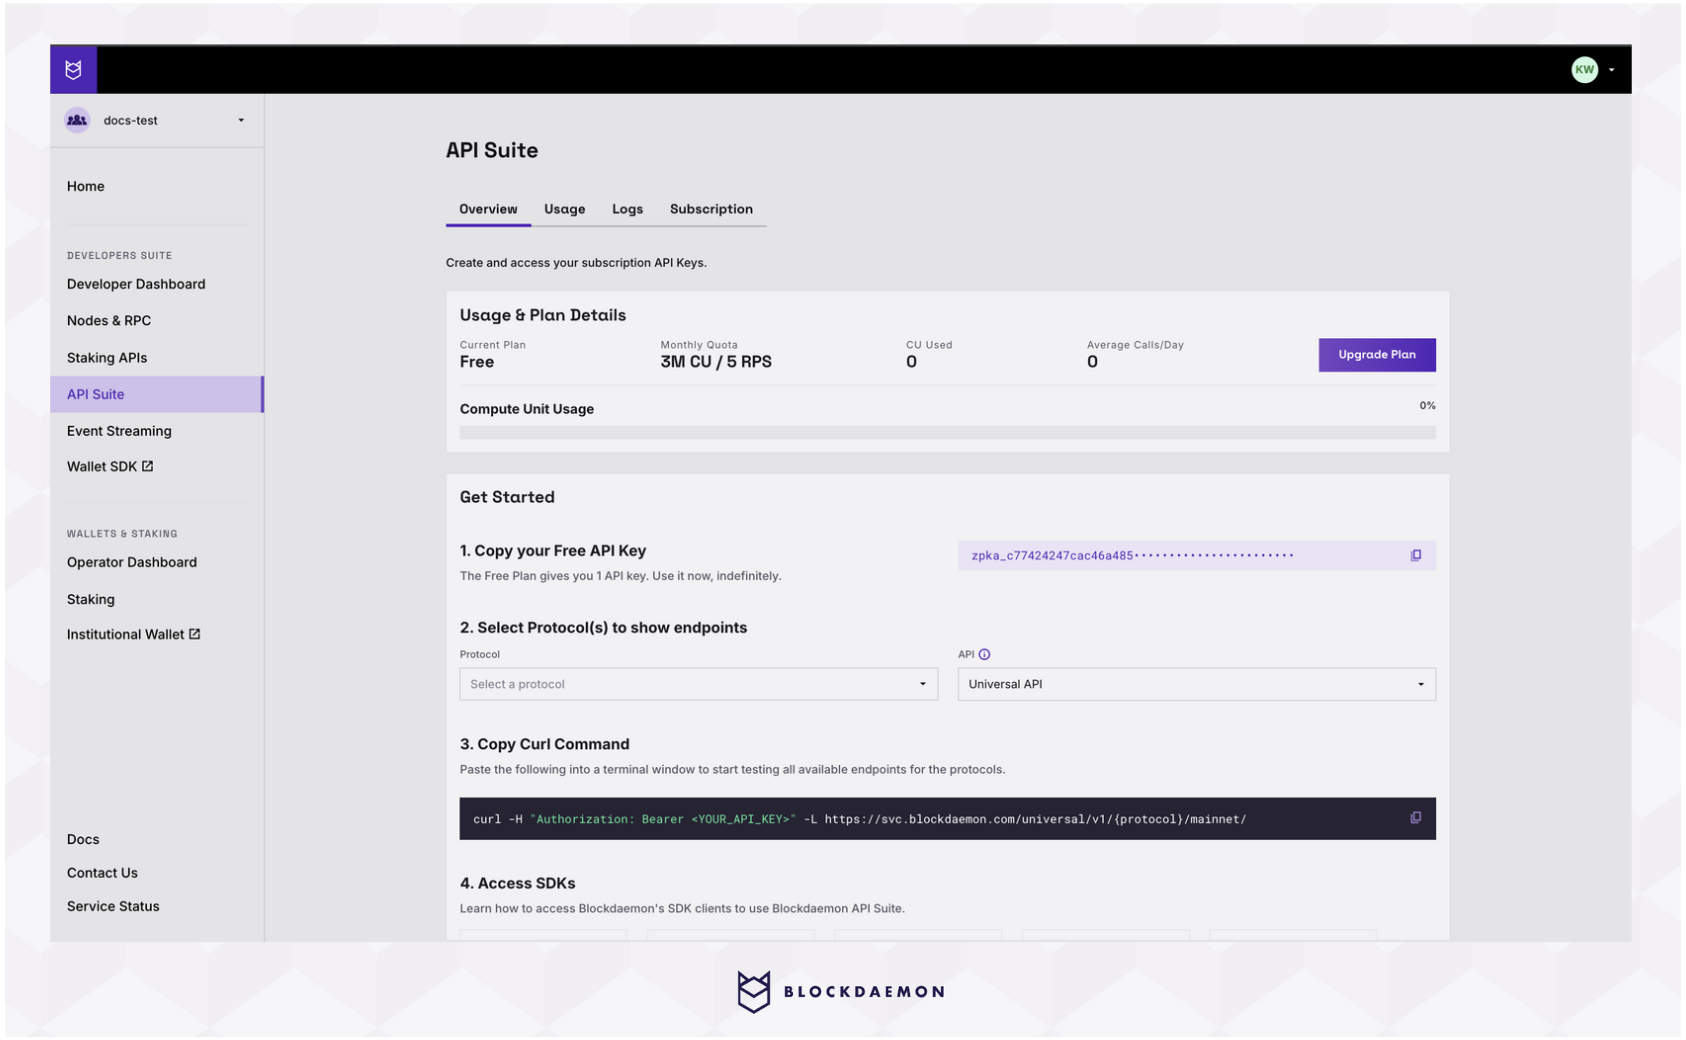Open Operator Dashboard
This screenshot has height=1040, width=1686.
coord(132,562)
